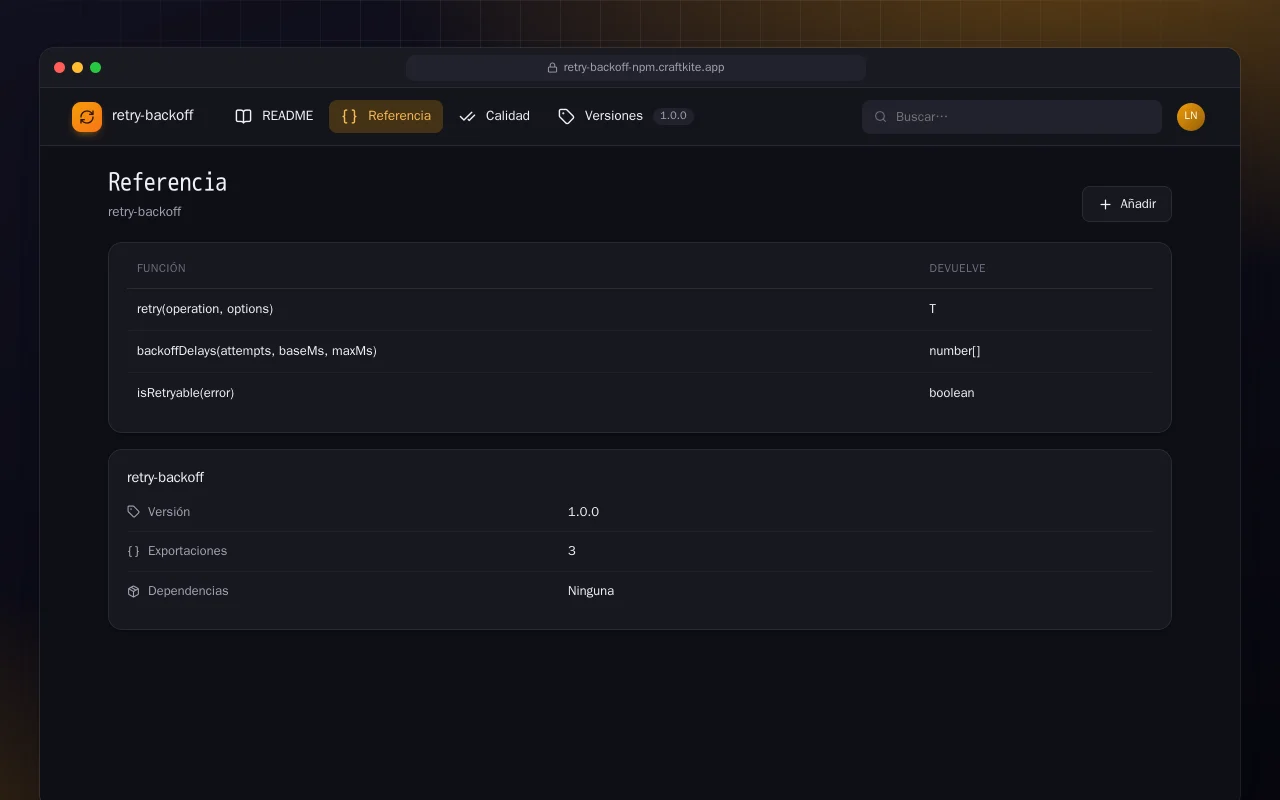Select the backoffDelays(attempts, baseMs, maxMs) row
The height and width of the screenshot is (800, 1280).
(640, 351)
